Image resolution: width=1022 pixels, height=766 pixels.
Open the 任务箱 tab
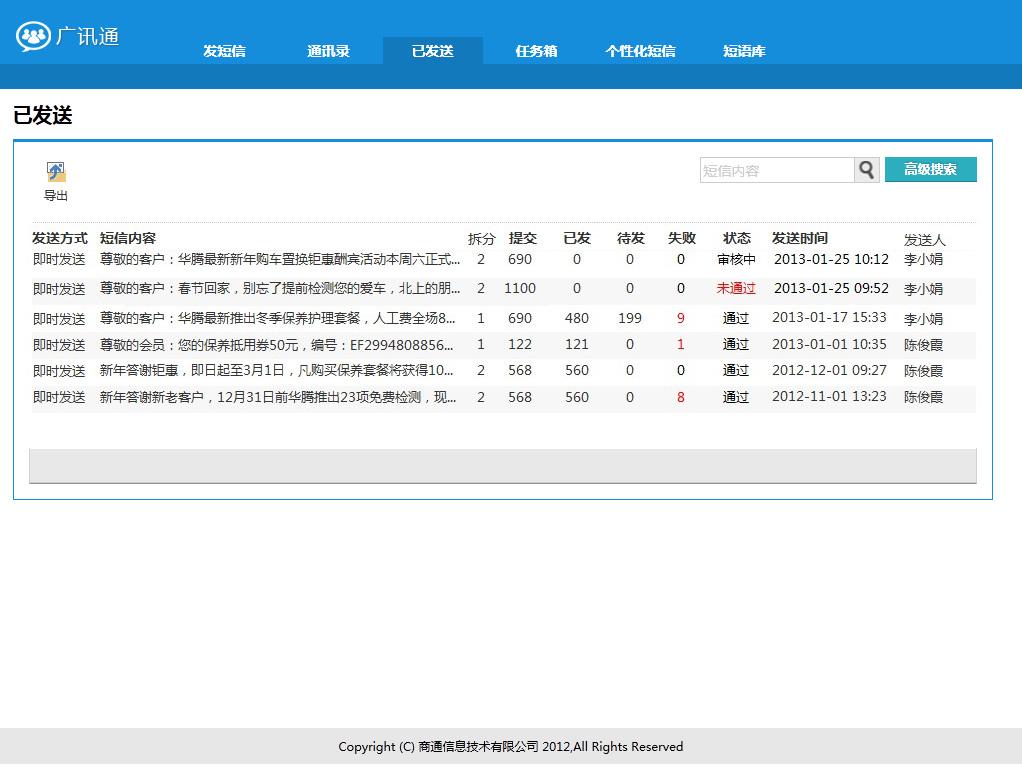[535, 50]
